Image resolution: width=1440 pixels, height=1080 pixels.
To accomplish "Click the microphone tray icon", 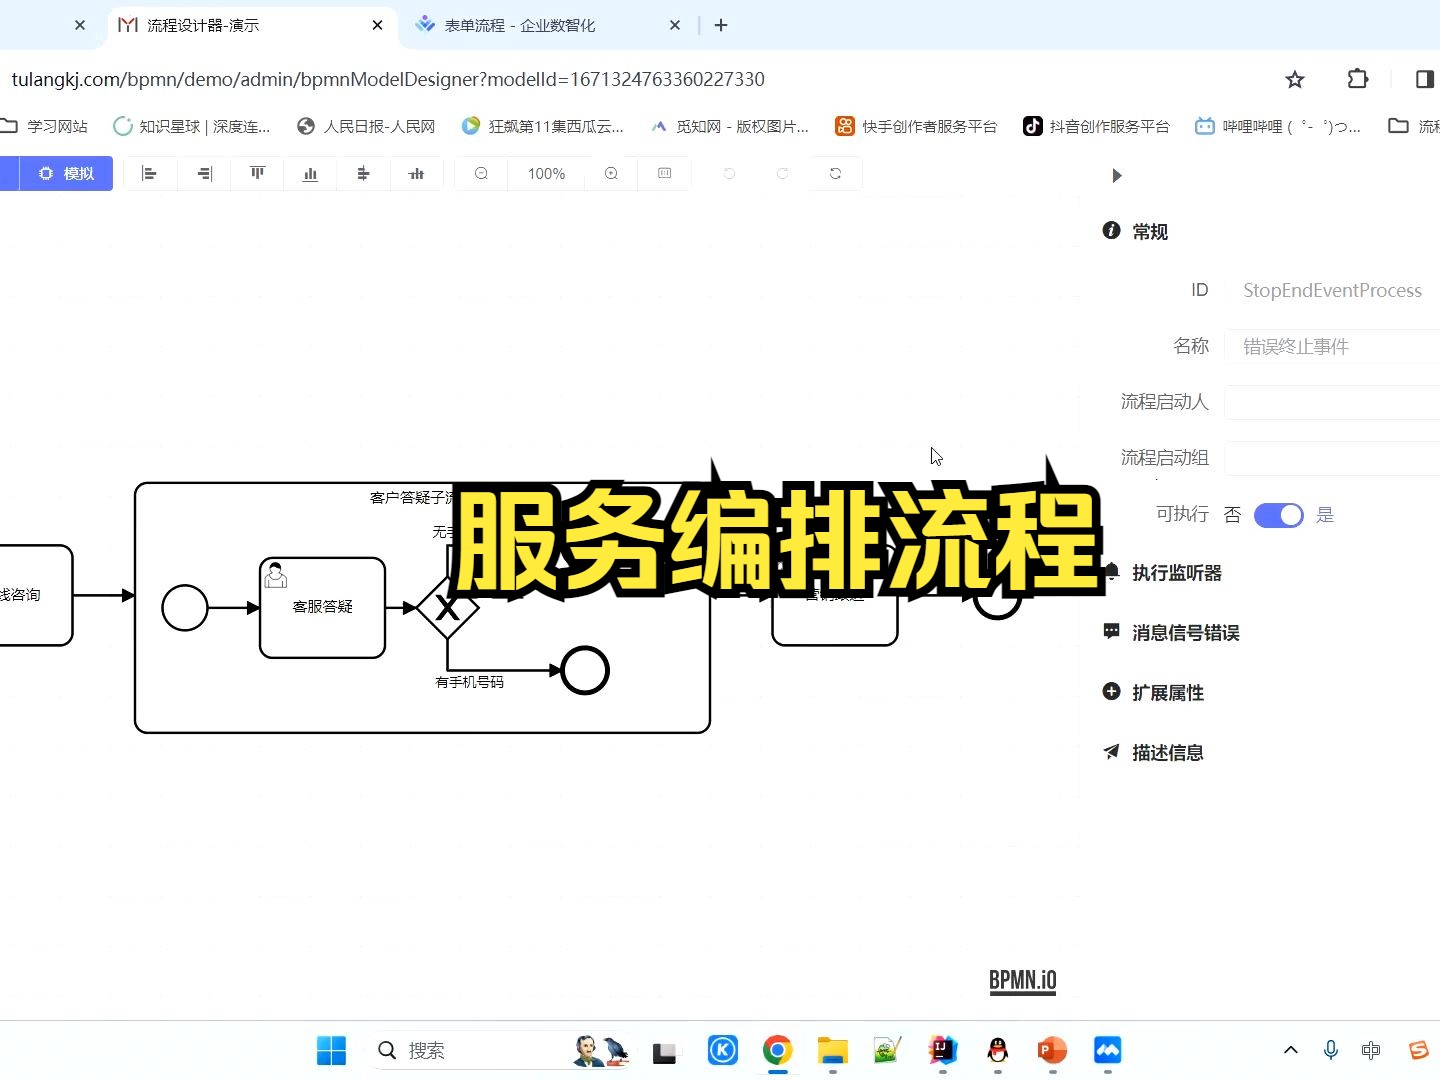I will click(x=1330, y=1050).
